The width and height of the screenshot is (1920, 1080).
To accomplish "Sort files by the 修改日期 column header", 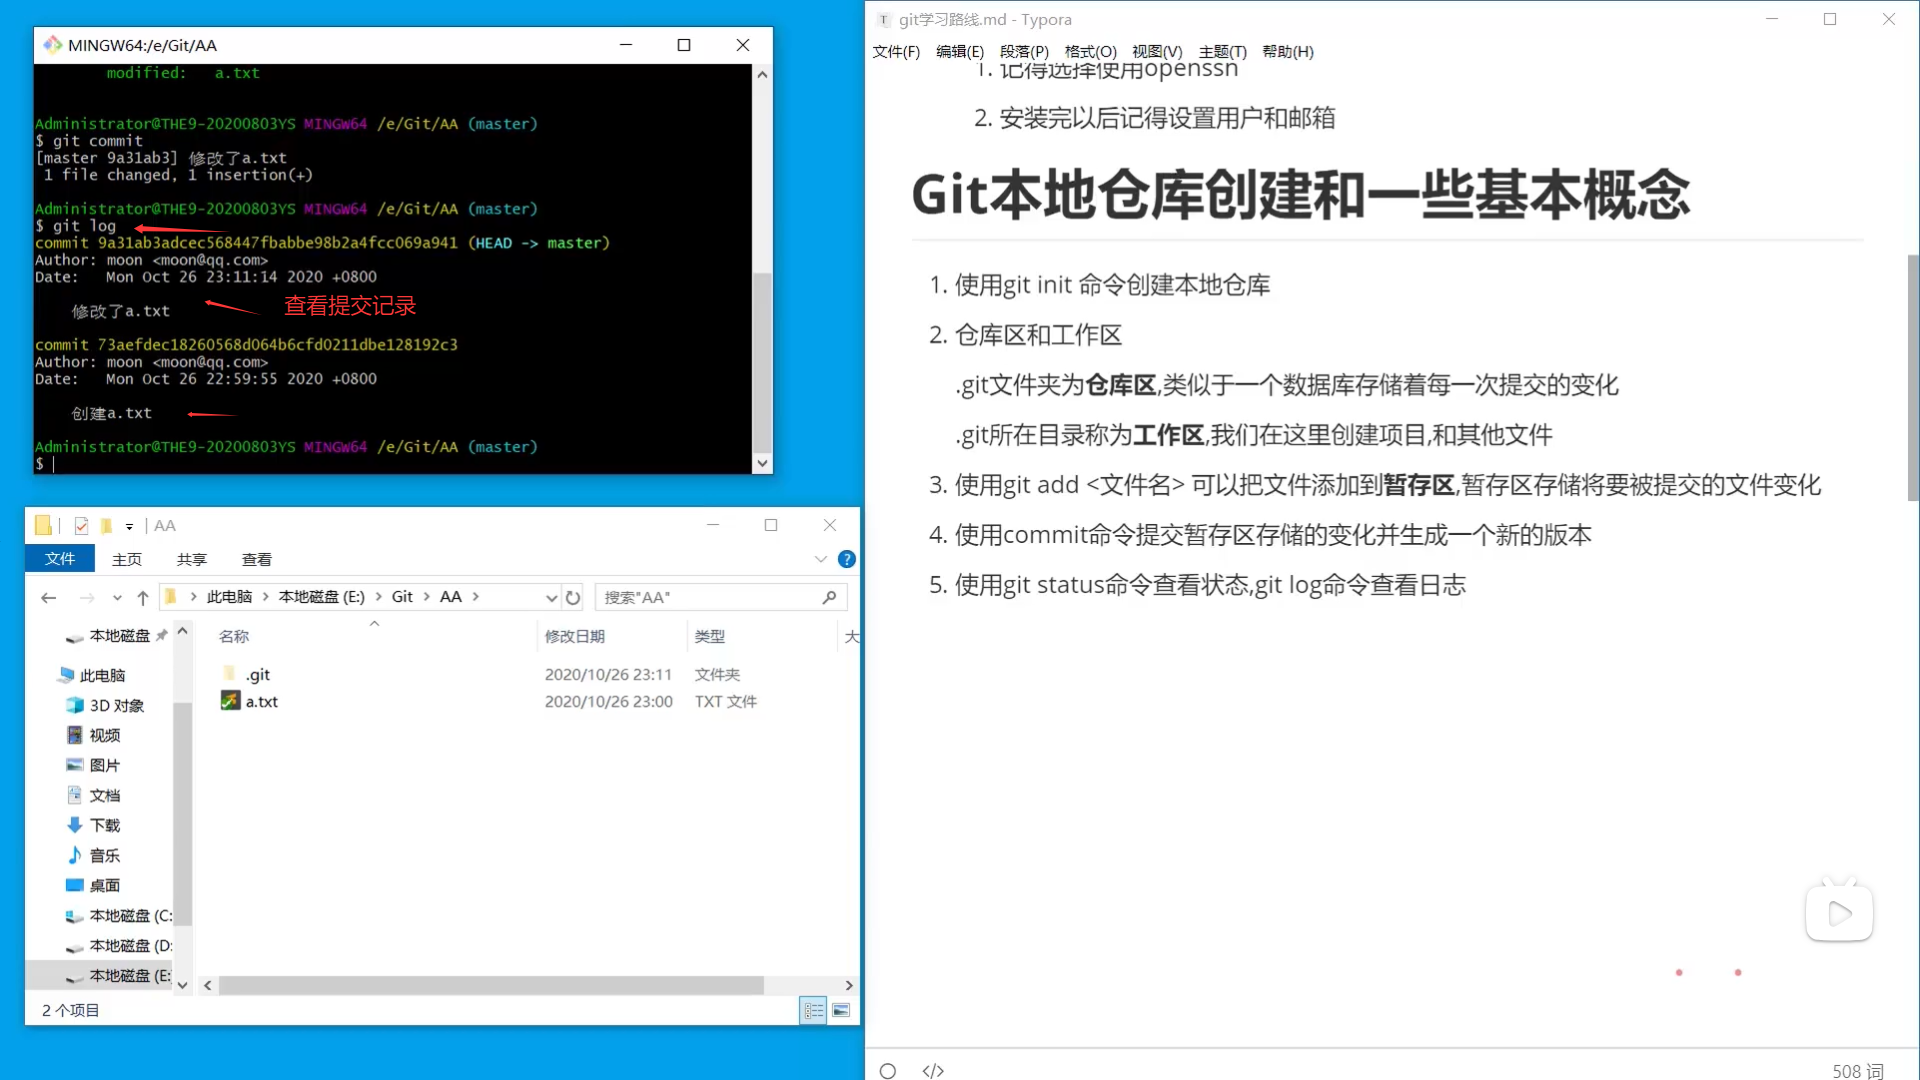I will 575,636.
